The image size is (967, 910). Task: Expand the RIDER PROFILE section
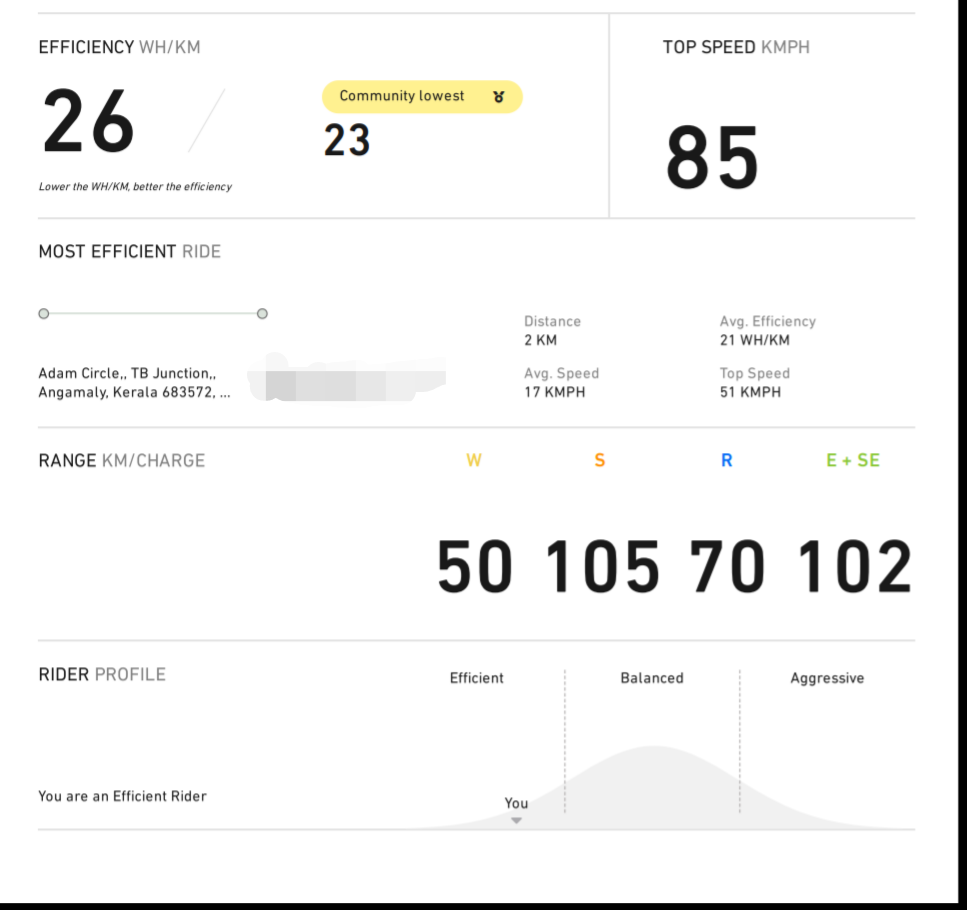(100, 674)
